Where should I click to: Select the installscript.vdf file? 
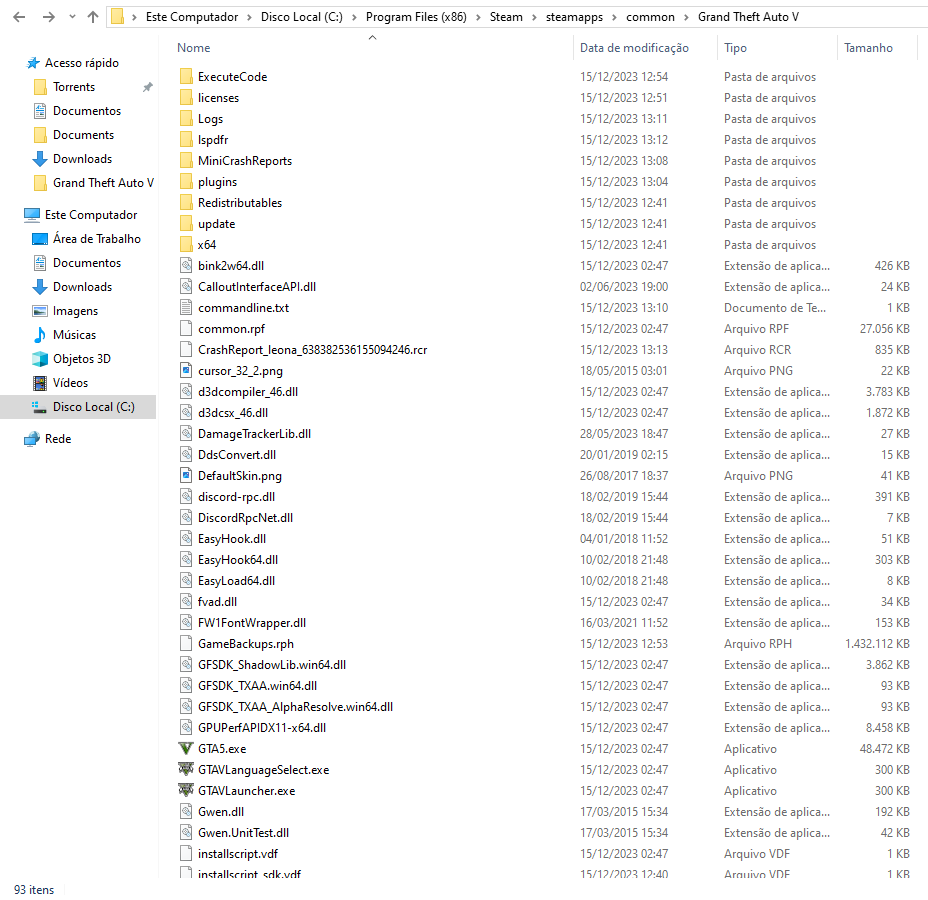click(238, 854)
